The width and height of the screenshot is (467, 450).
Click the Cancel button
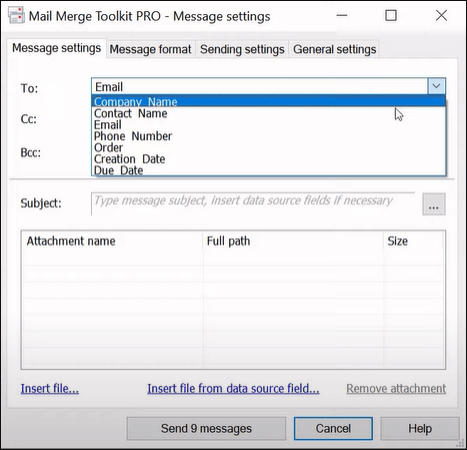[x=333, y=428]
